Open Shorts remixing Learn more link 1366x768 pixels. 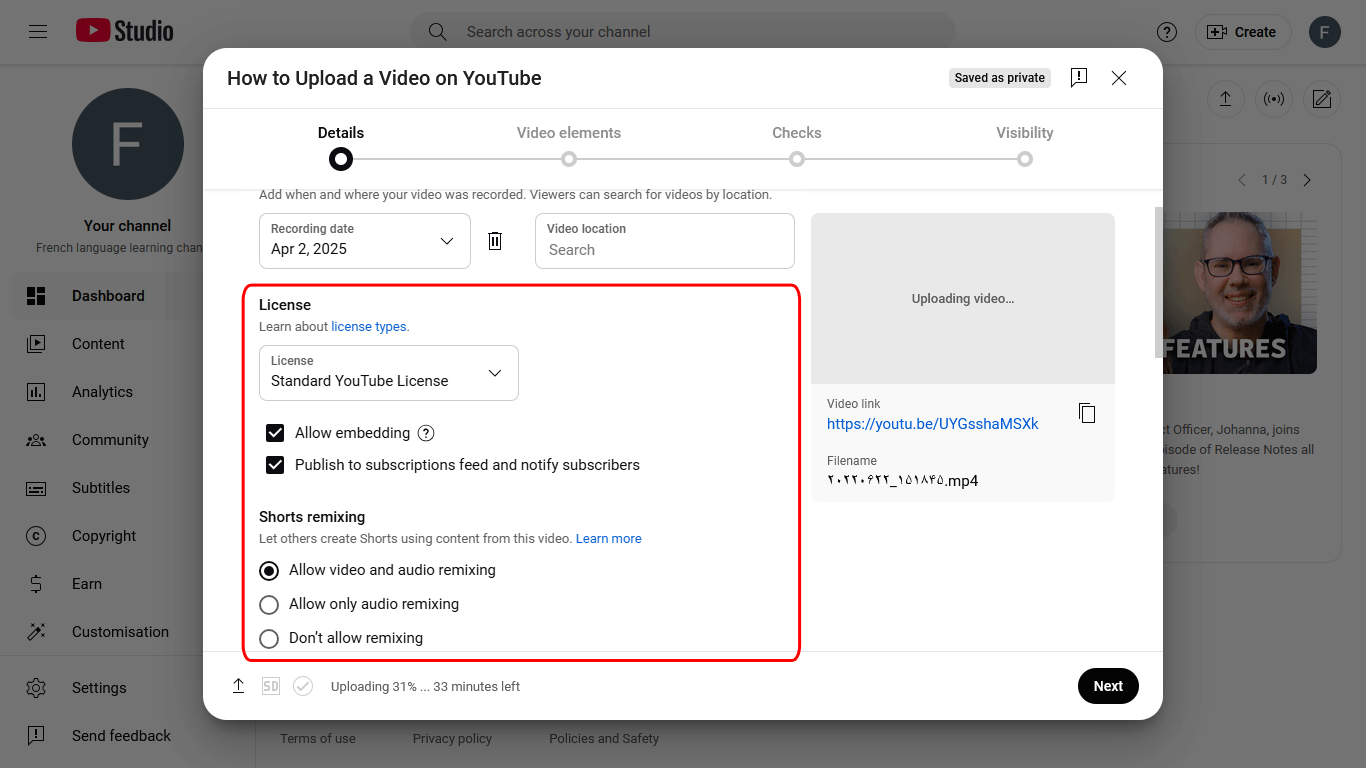pos(609,539)
